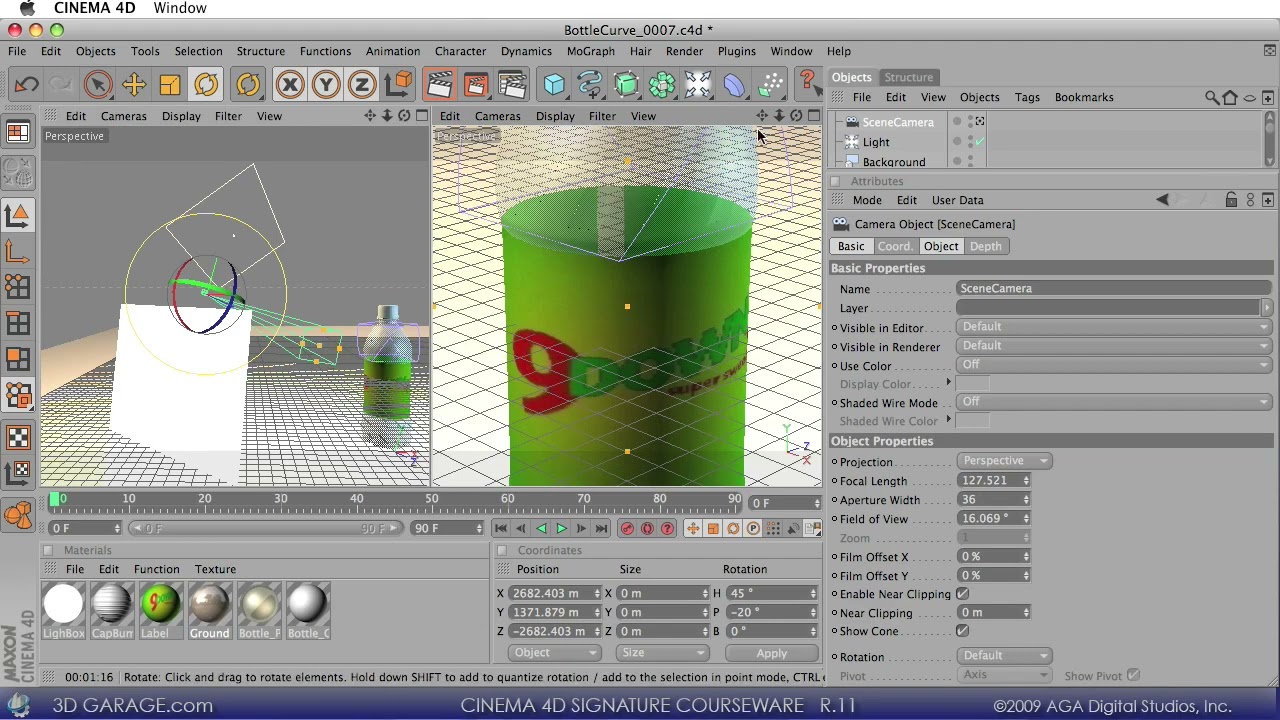The width and height of the screenshot is (1280, 720).
Task: Open Render Settings icon
Action: click(x=512, y=85)
